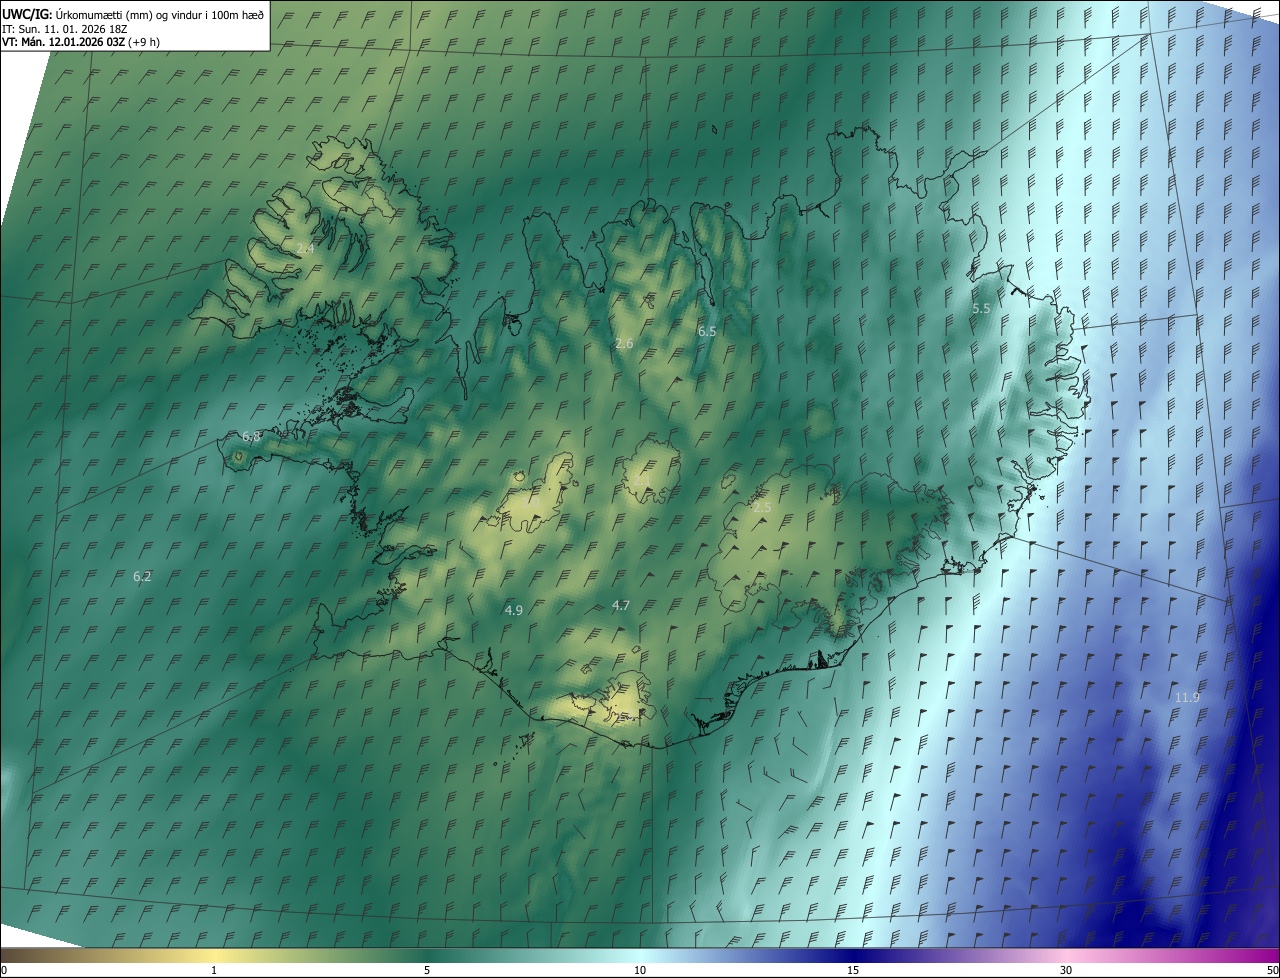The height and width of the screenshot is (978, 1280).
Task: Click the '30' tick on the color scale
Action: coord(1066,970)
